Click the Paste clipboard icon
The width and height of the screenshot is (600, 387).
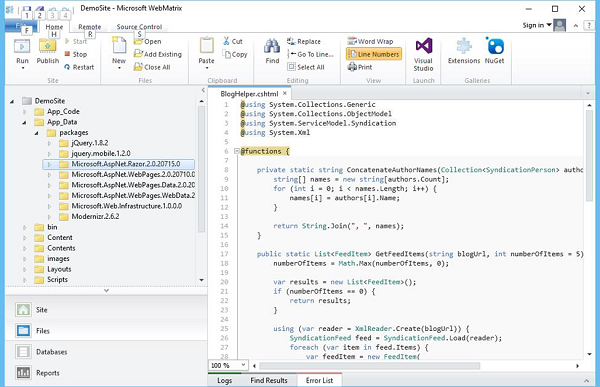pyautogui.click(x=207, y=46)
